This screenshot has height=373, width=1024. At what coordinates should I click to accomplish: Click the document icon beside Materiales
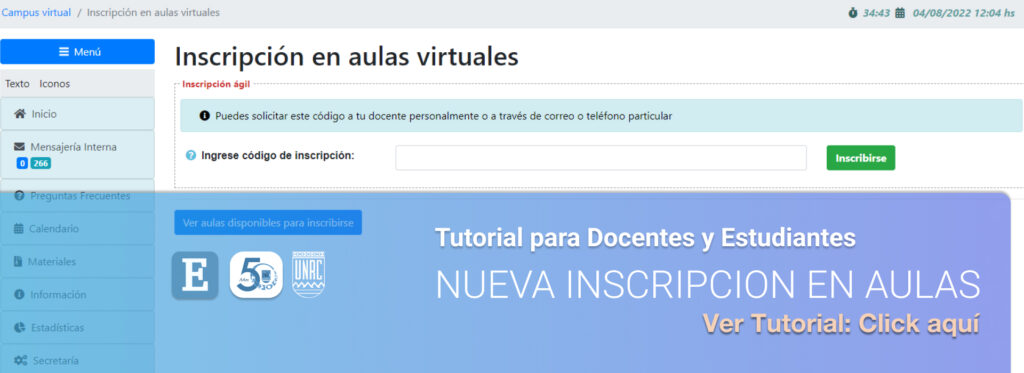18,261
